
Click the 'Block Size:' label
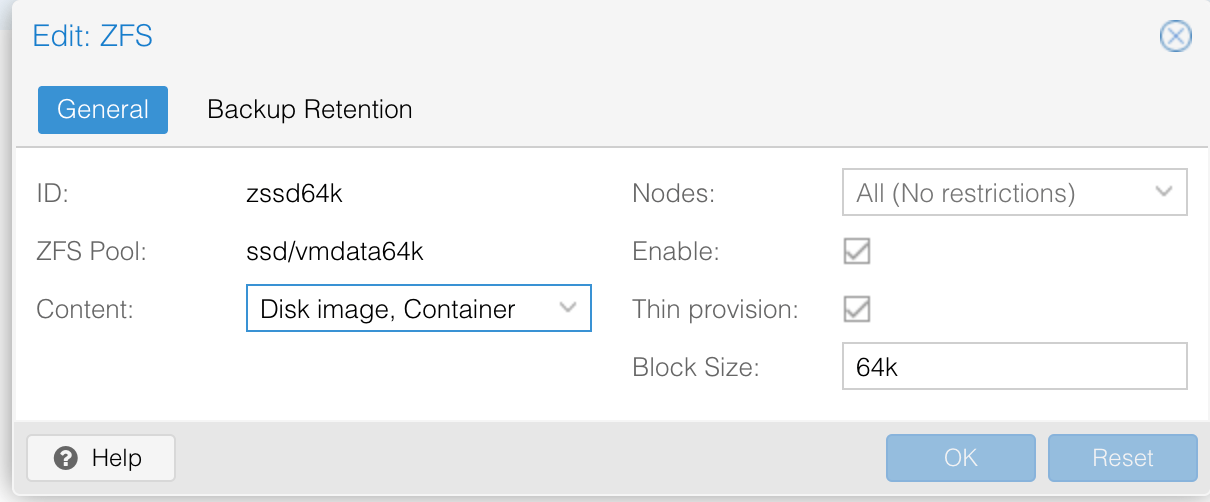[x=695, y=367]
